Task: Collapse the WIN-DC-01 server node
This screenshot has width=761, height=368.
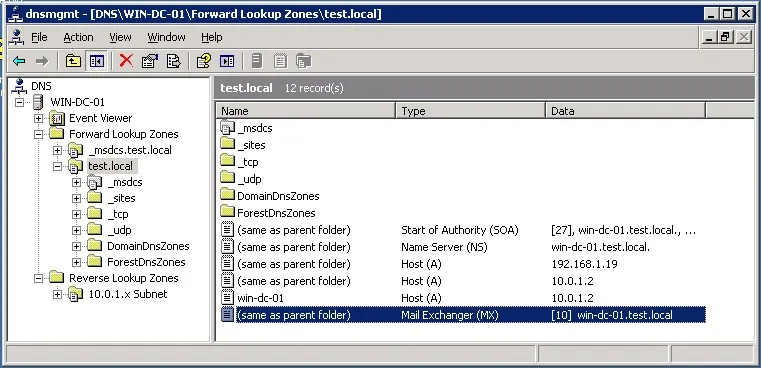Action: click(19, 102)
